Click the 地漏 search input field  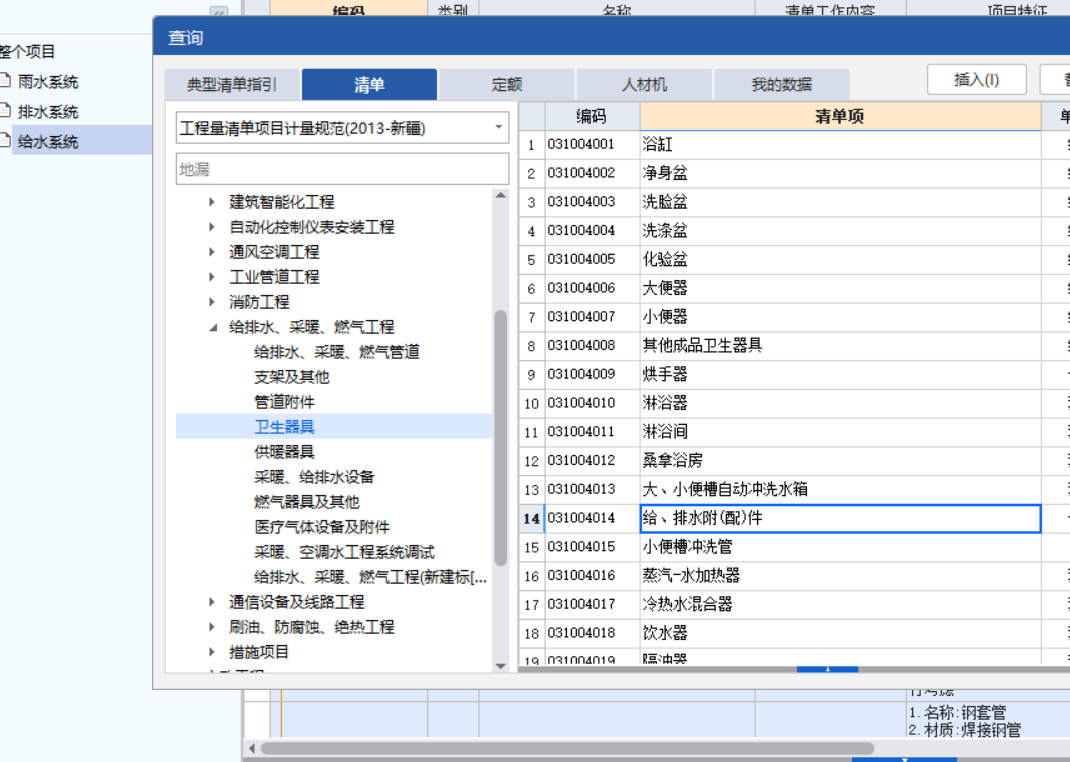(340, 169)
